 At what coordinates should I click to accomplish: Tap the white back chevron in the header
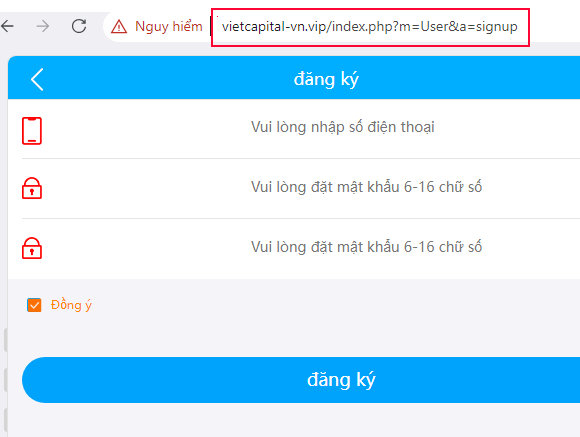pyautogui.click(x=37, y=79)
